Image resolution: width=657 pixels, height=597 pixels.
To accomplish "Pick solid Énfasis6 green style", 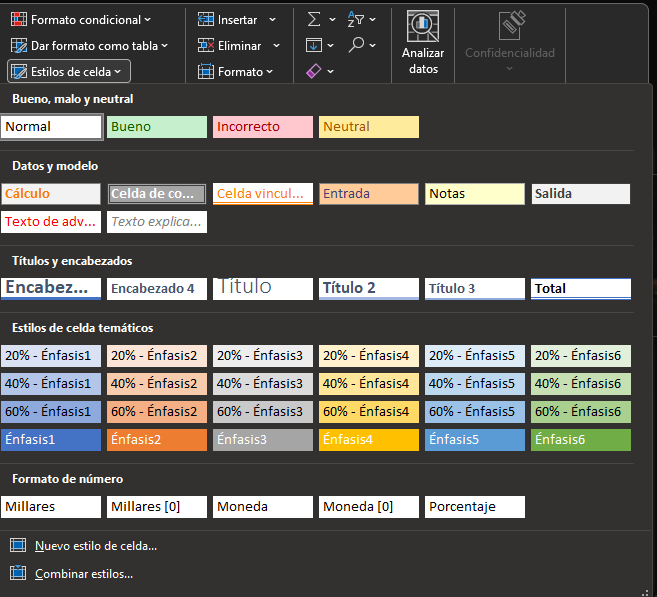I will pyautogui.click(x=581, y=439).
